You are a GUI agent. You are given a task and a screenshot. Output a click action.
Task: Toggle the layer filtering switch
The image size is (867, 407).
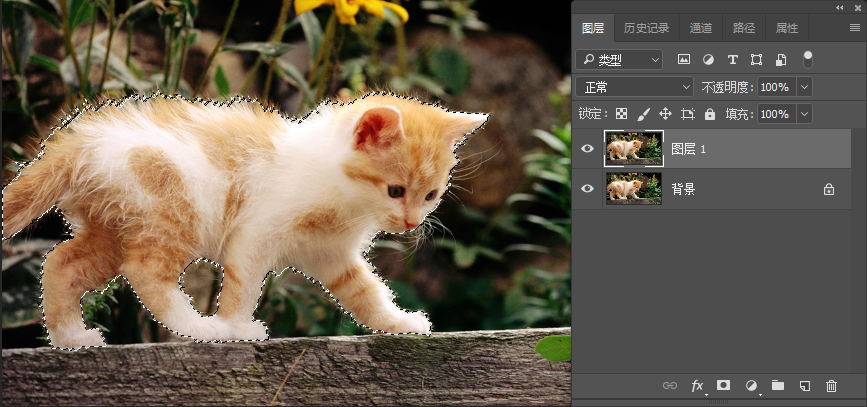(x=807, y=59)
